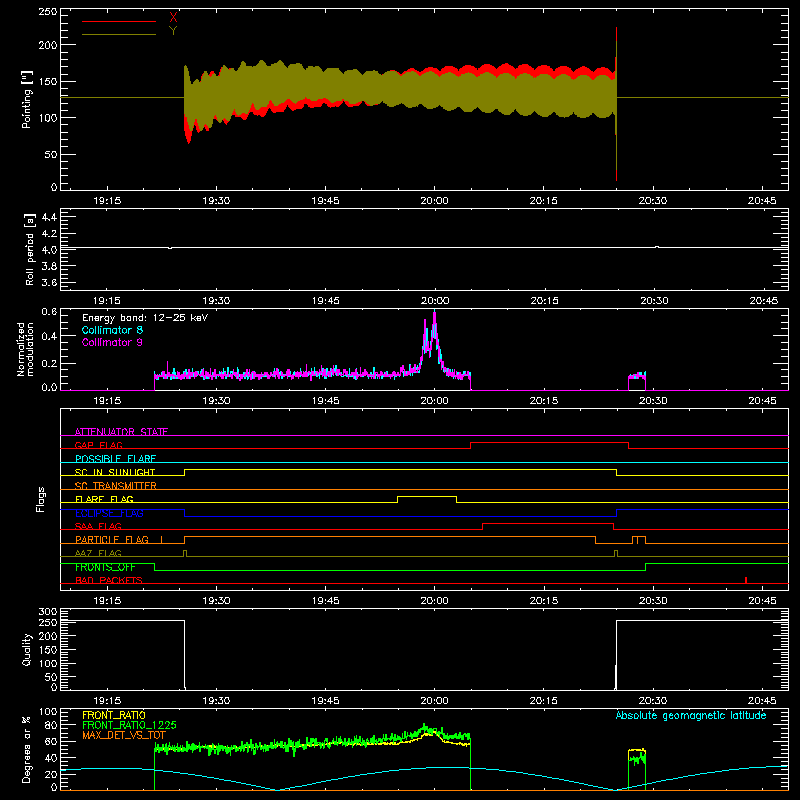Click the BAD_PACKETS flag label
The width and height of the screenshot is (800, 800).
pos(109,580)
